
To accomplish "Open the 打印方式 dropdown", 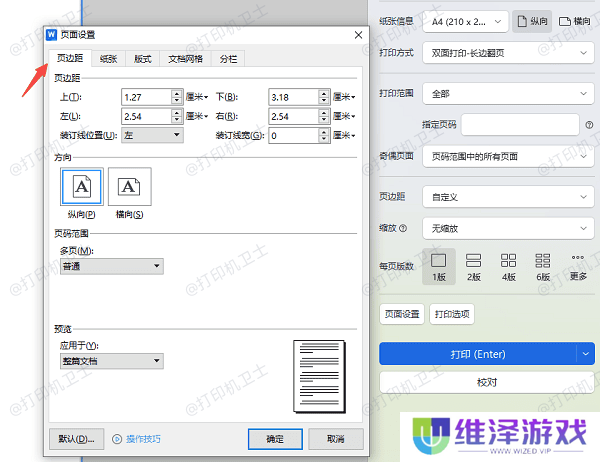I will (x=509, y=53).
